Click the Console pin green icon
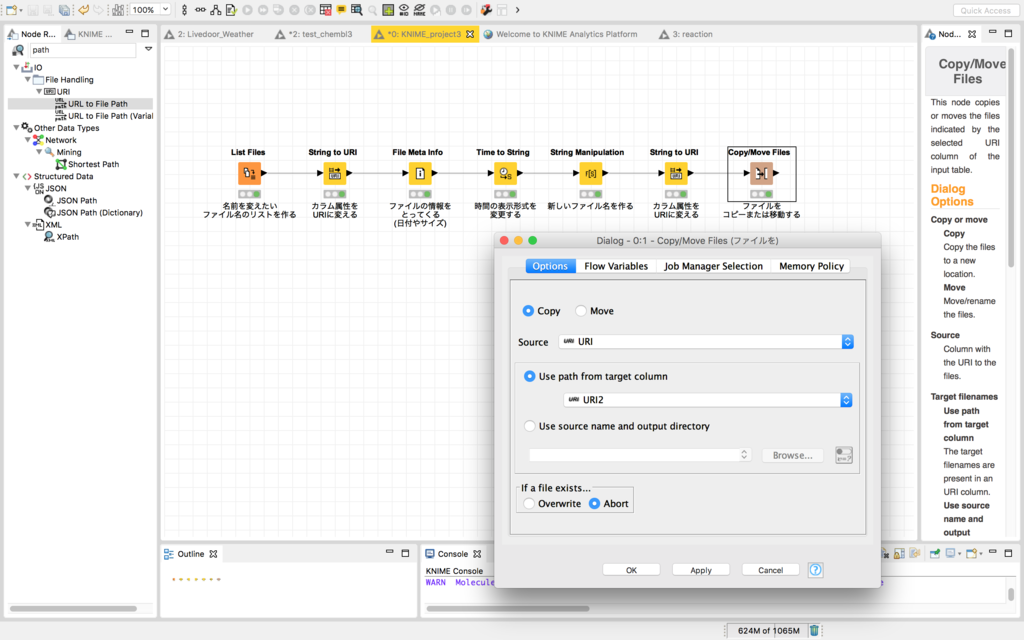The image size is (1024, 640). pos(935,553)
